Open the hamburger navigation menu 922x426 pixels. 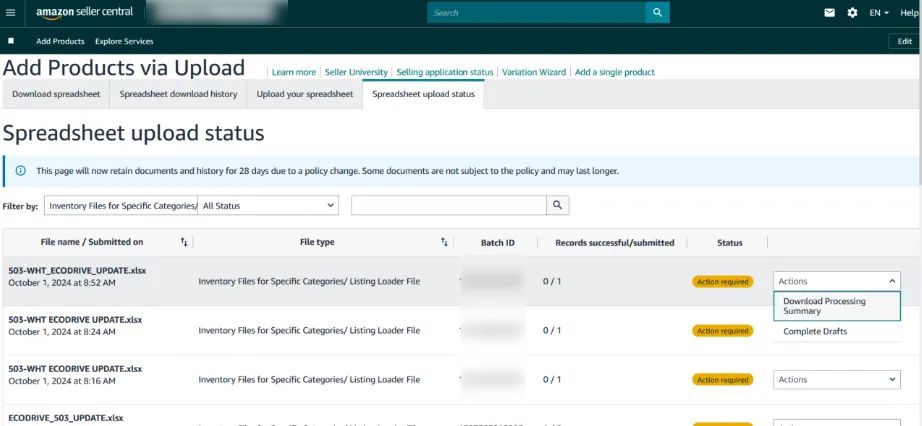coord(11,12)
